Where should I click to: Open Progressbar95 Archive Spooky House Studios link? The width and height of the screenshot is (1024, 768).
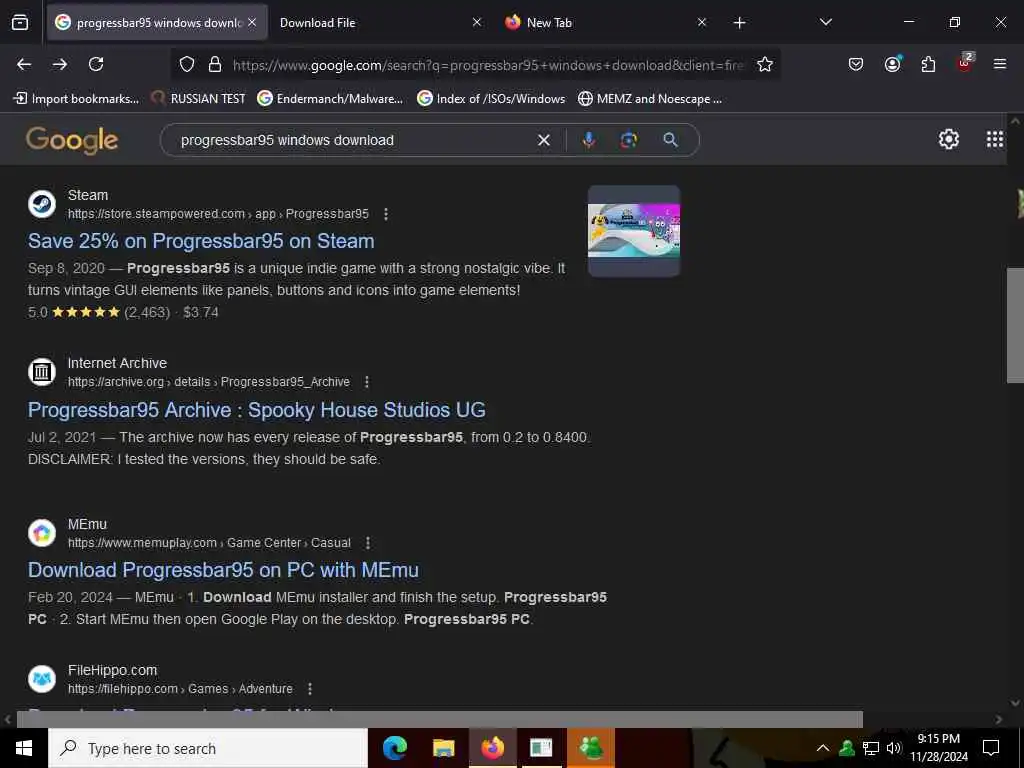(x=257, y=409)
